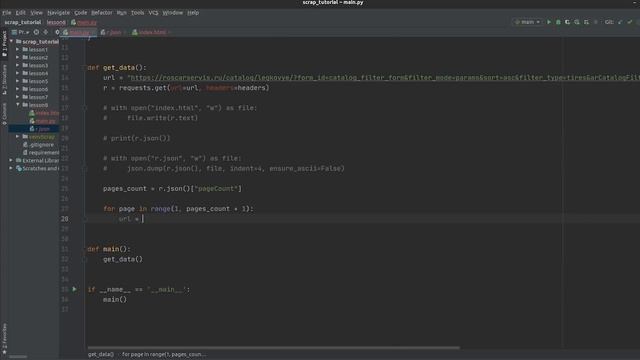Screen dimensions: 640x360
Task: Toggle the Favorites tool window side tab
Action: click(x=4, y=338)
